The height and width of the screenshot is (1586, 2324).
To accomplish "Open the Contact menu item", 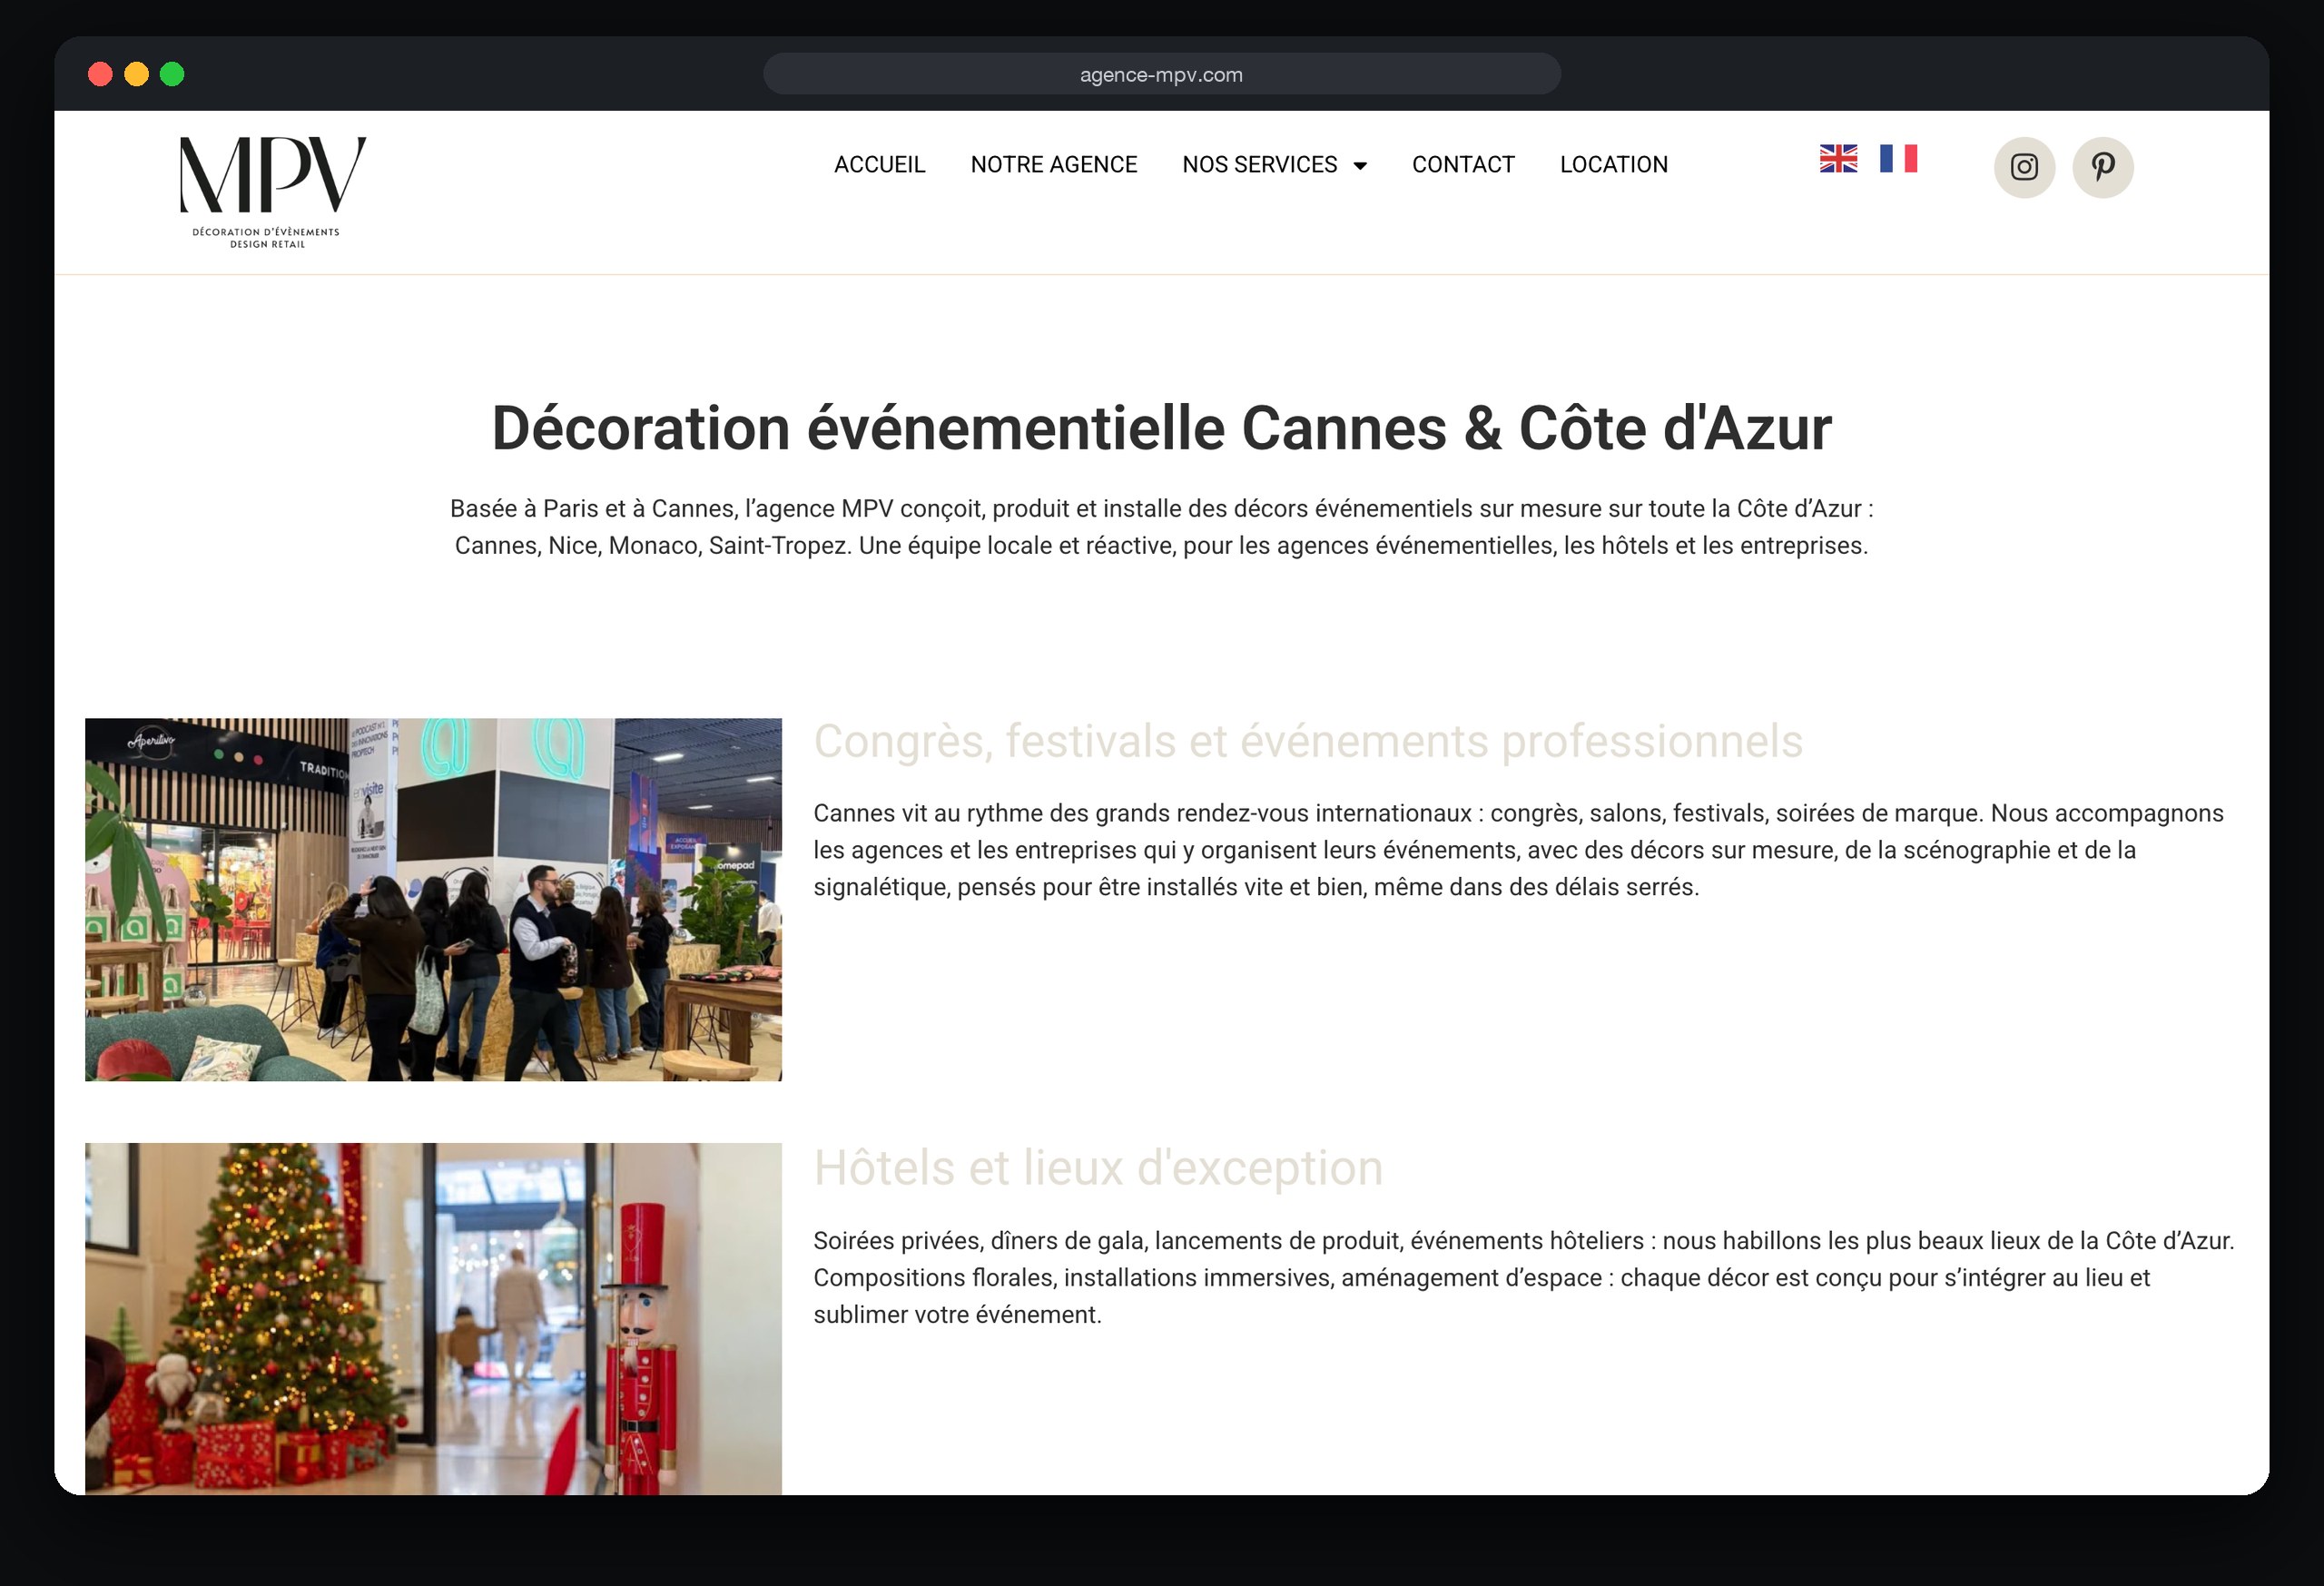I will tap(1463, 165).
